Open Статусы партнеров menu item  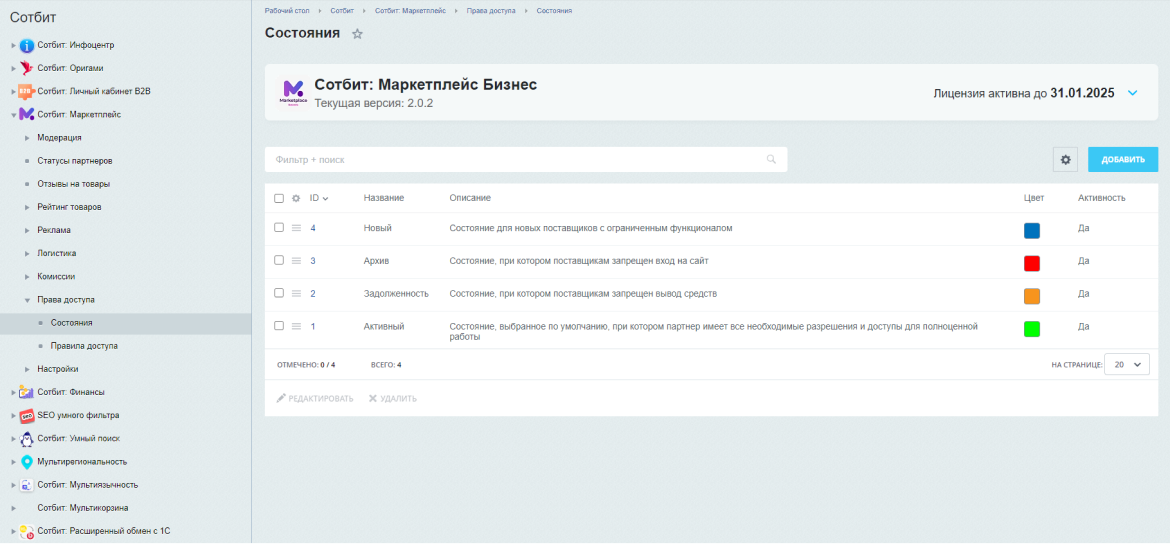(x=75, y=160)
